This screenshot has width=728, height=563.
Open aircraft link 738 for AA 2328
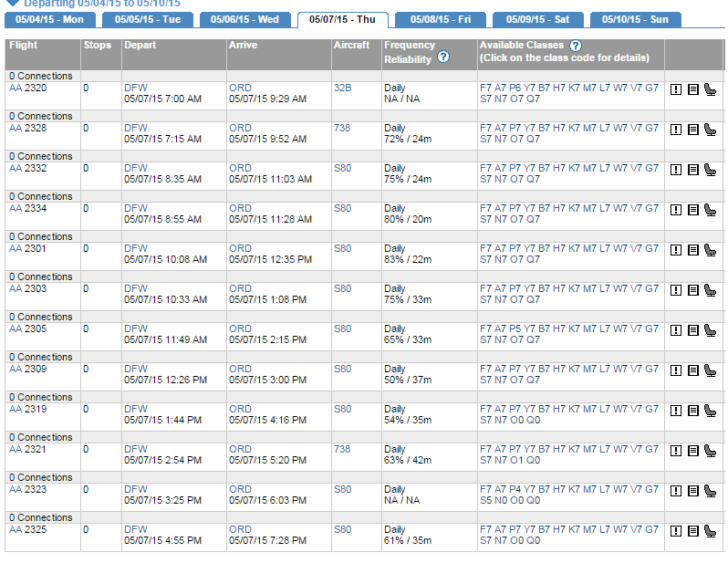point(342,128)
